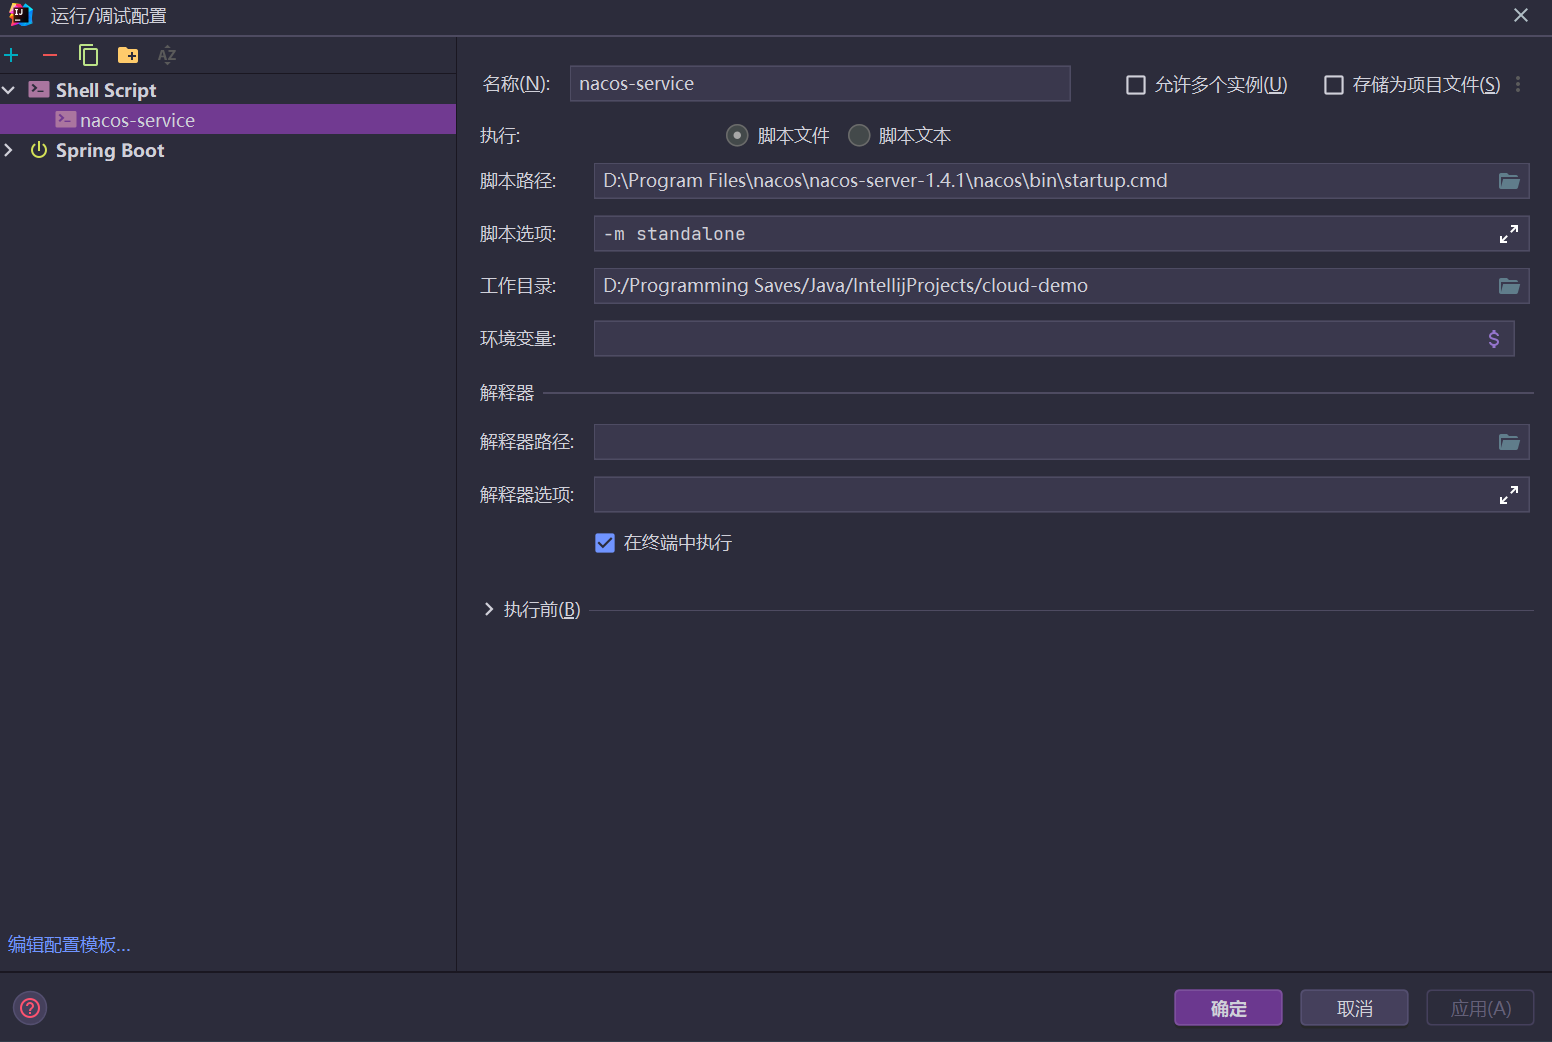Select nacos-service configuration in the tree
The image size is (1552, 1042).
point(228,120)
